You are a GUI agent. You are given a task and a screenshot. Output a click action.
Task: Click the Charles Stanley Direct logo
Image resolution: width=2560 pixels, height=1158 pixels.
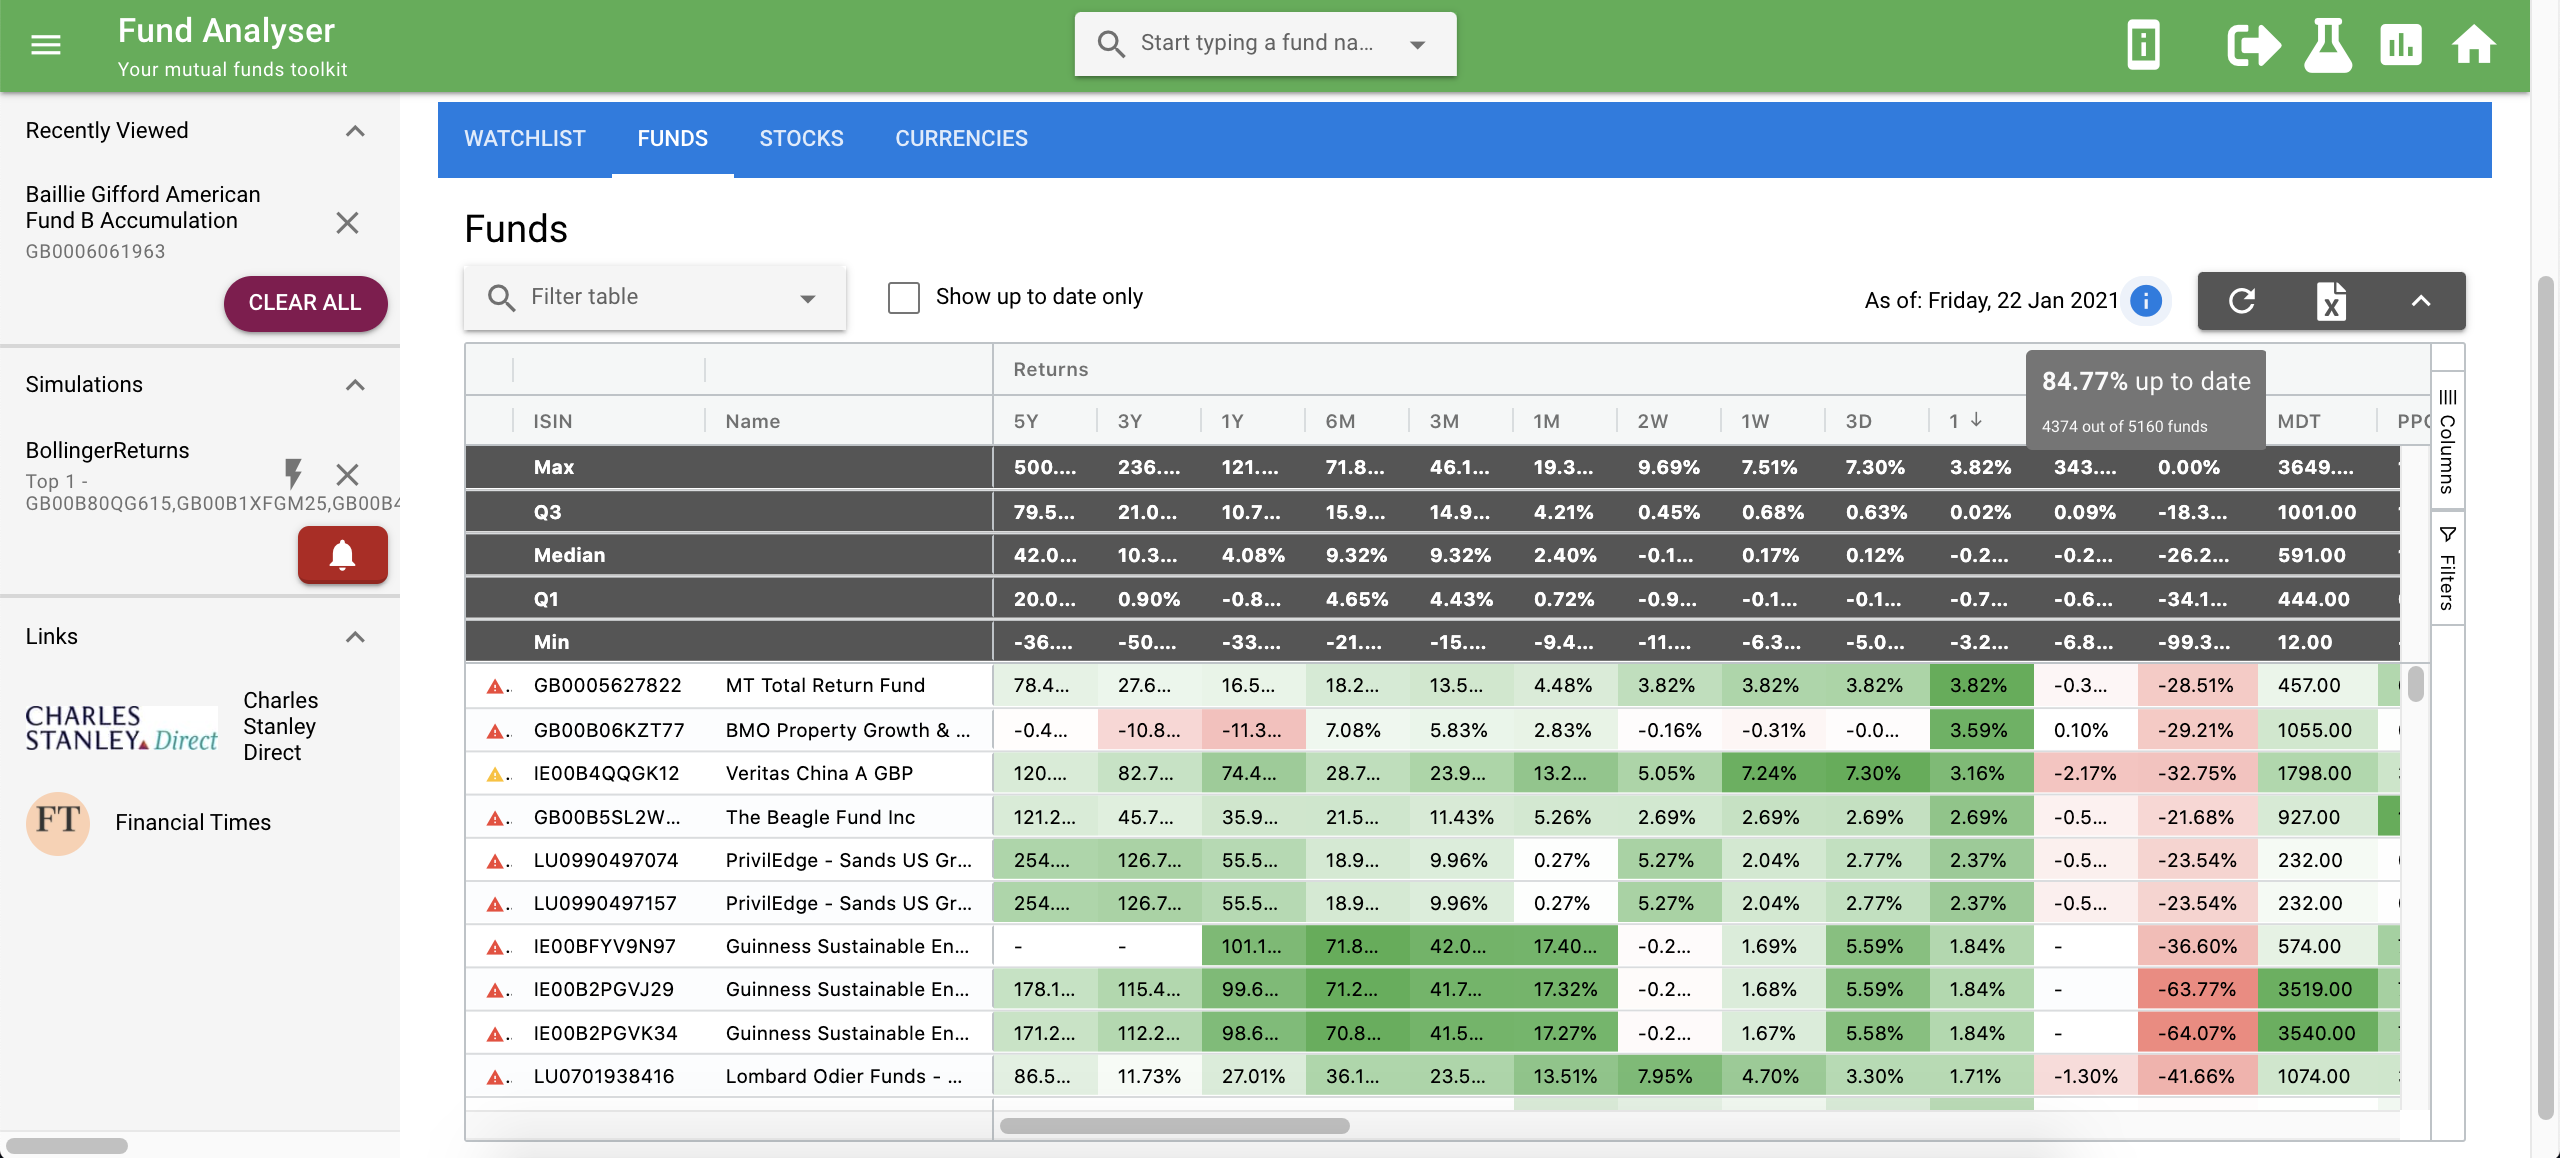(121, 727)
